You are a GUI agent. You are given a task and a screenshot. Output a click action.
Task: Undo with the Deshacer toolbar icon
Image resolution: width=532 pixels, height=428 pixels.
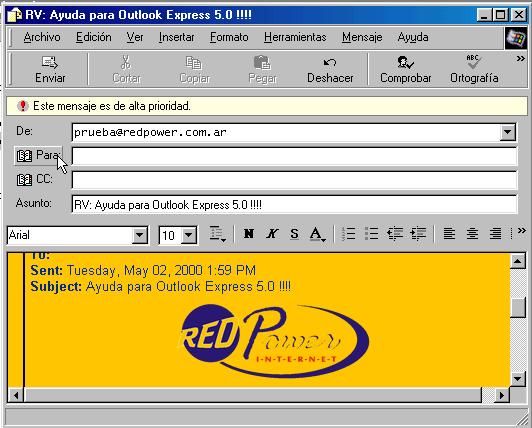tap(330, 70)
